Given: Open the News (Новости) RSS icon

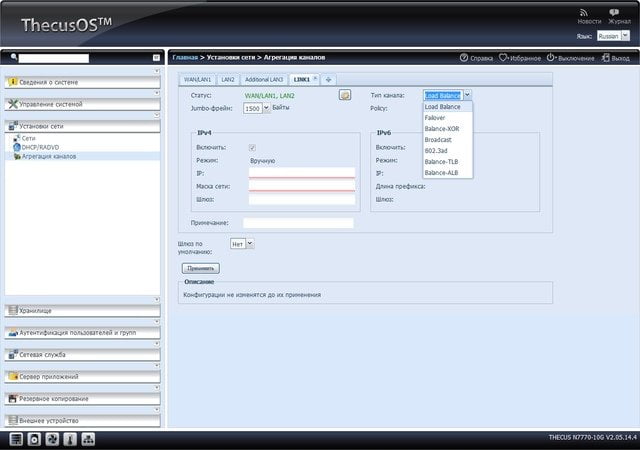Looking at the screenshot, I should [584, 13].
